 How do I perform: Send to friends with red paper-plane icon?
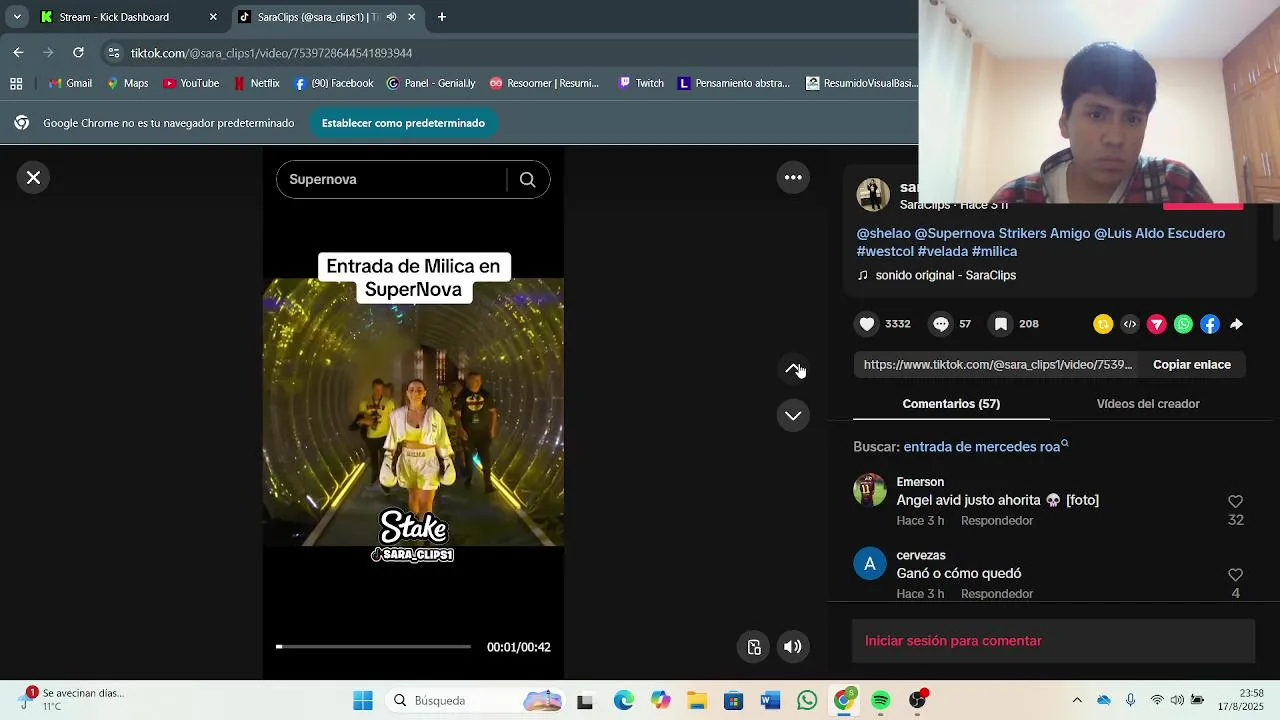(1157, 324)
